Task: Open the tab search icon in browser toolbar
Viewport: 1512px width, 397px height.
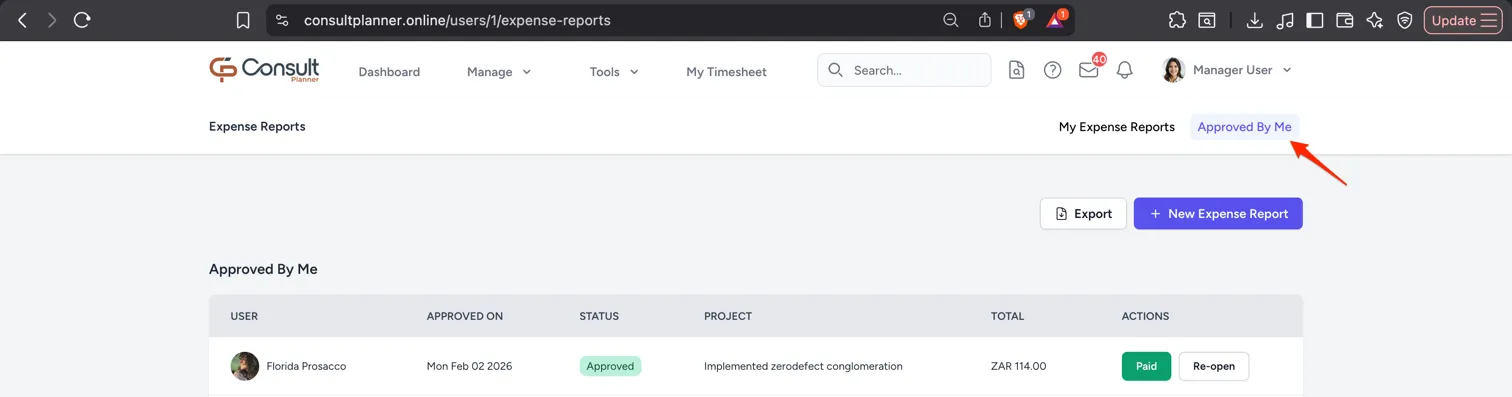Action: [1207, 20]
